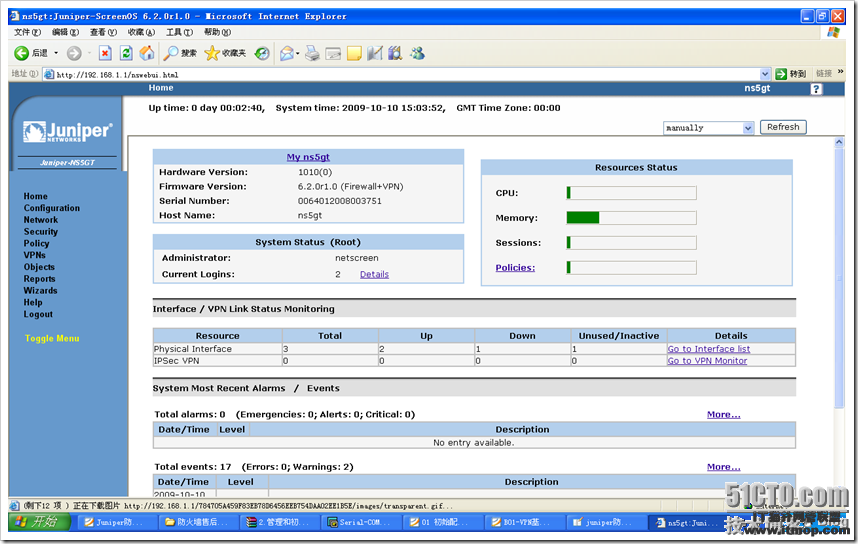
Task: Open the Policies link in Resources Status
Action: point(515,268)
